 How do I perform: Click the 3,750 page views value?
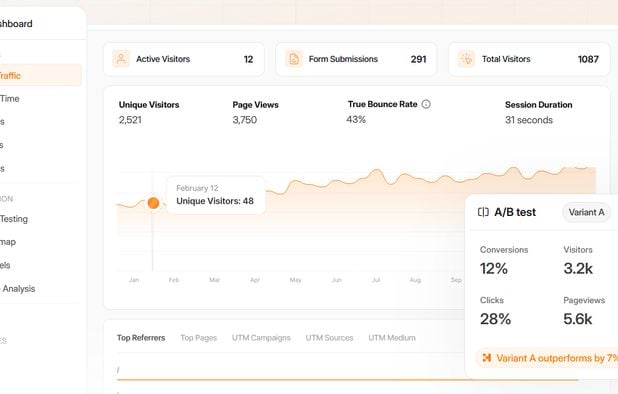tap(244, 120)
